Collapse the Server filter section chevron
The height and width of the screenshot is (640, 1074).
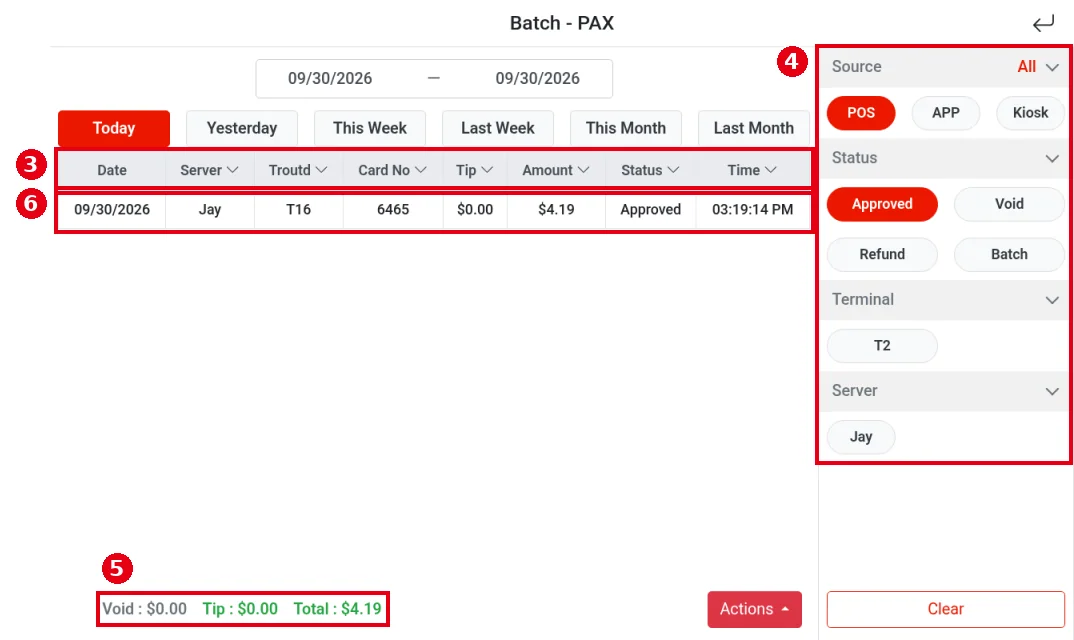pyautogui.click(x=1052, y=391)
